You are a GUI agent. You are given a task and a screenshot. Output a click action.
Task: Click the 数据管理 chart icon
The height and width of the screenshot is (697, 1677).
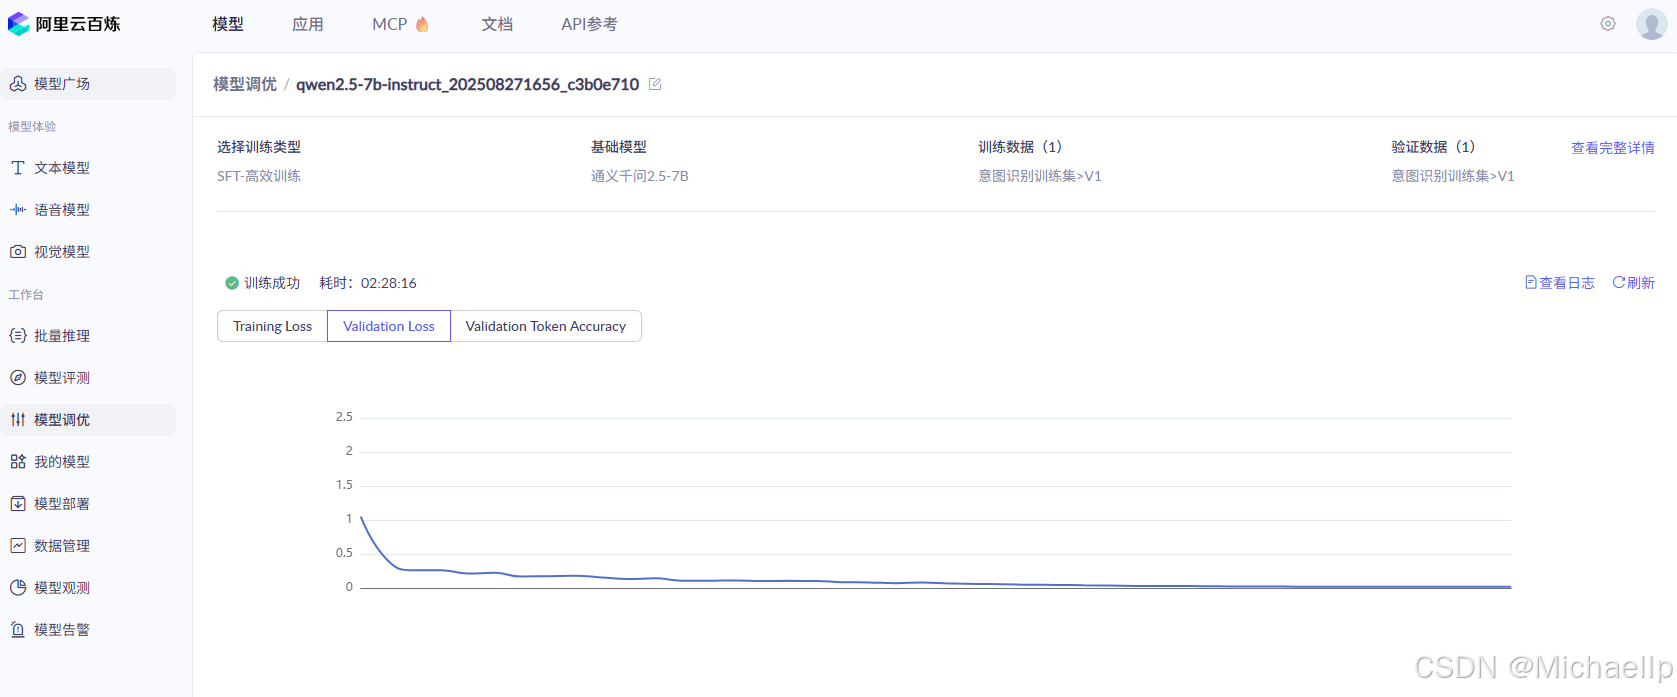tap(18, 546)
